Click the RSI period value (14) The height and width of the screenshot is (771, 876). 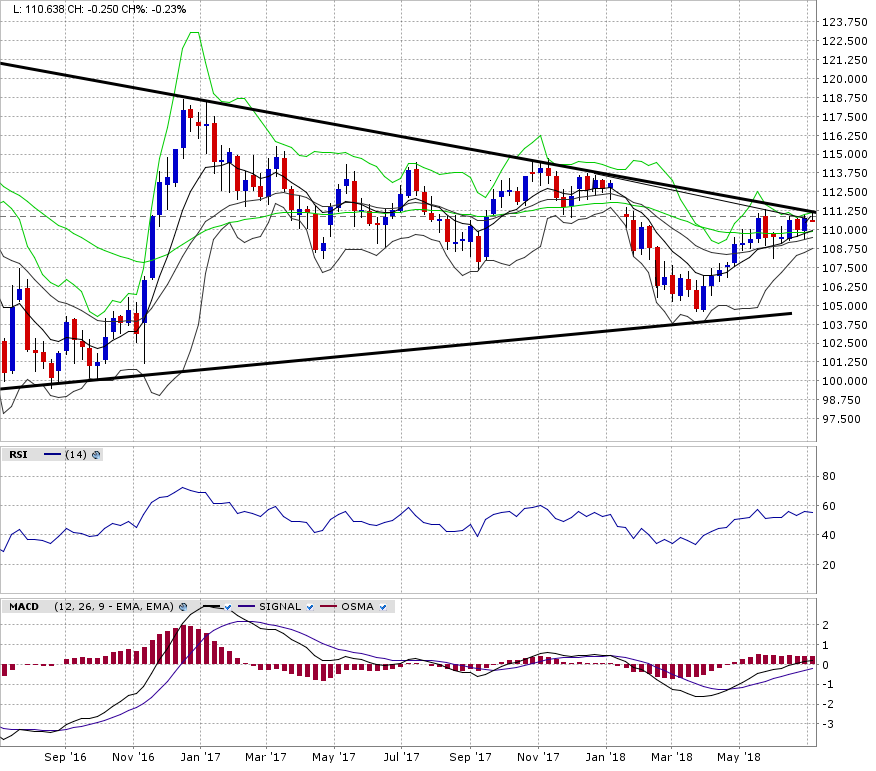click(x=76, y=455)
